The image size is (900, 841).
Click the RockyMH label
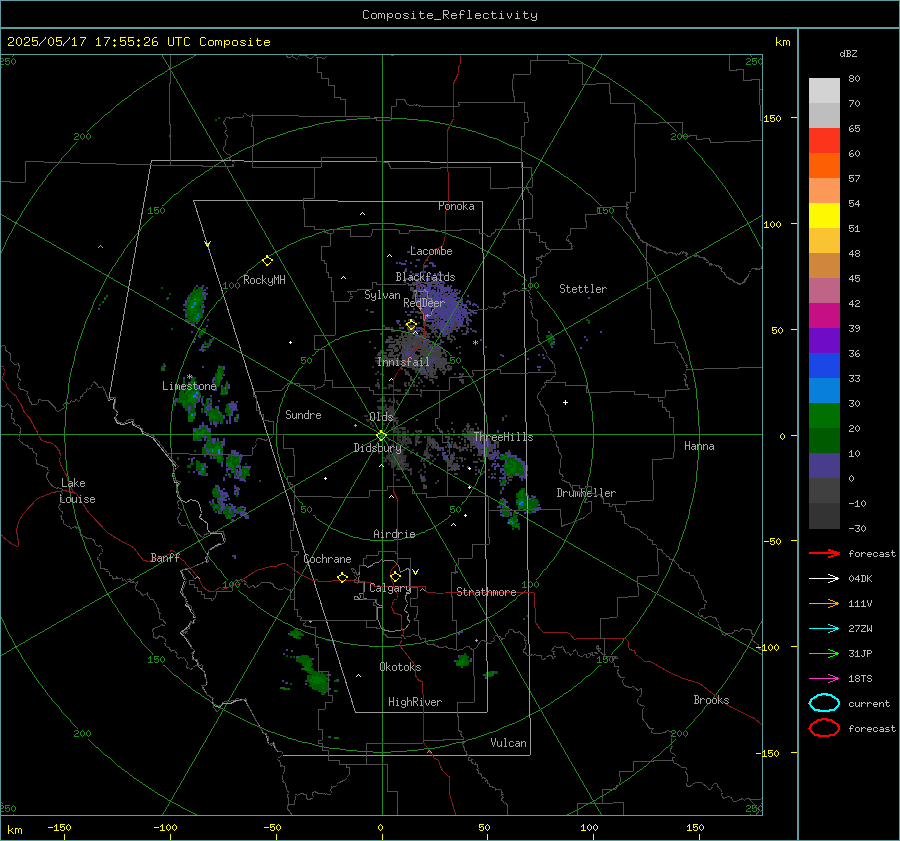[x=264, y=280]
